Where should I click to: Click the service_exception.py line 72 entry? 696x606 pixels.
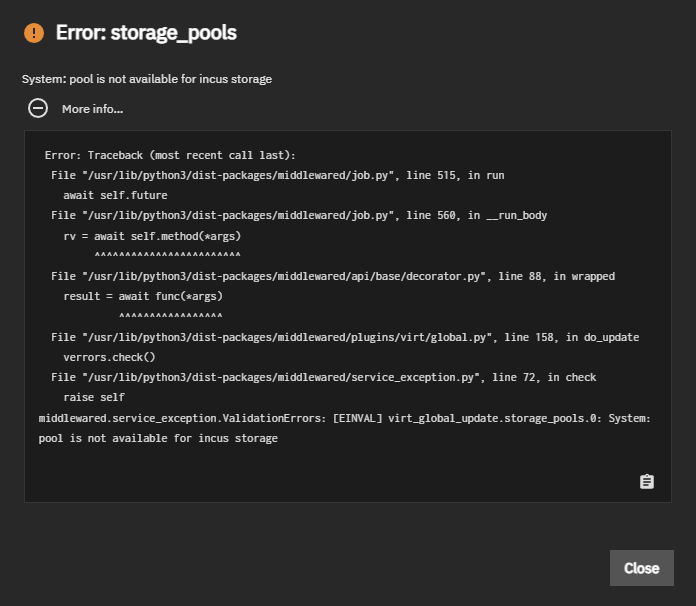(x=324, y=377)
